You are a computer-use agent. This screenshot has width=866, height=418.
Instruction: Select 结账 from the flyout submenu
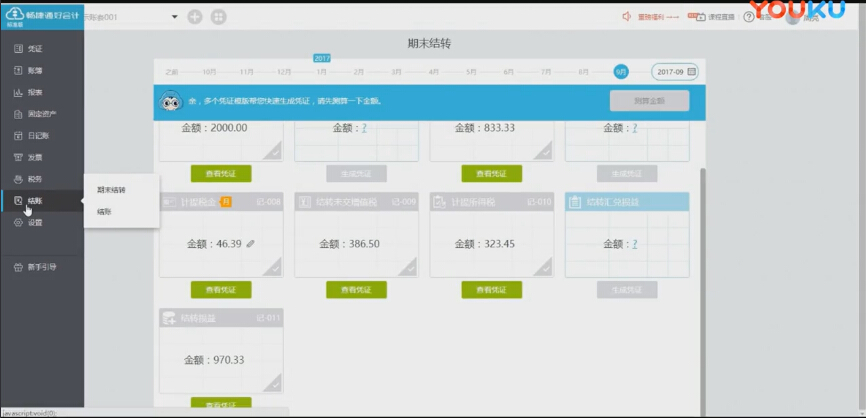(x=104, y=211)
